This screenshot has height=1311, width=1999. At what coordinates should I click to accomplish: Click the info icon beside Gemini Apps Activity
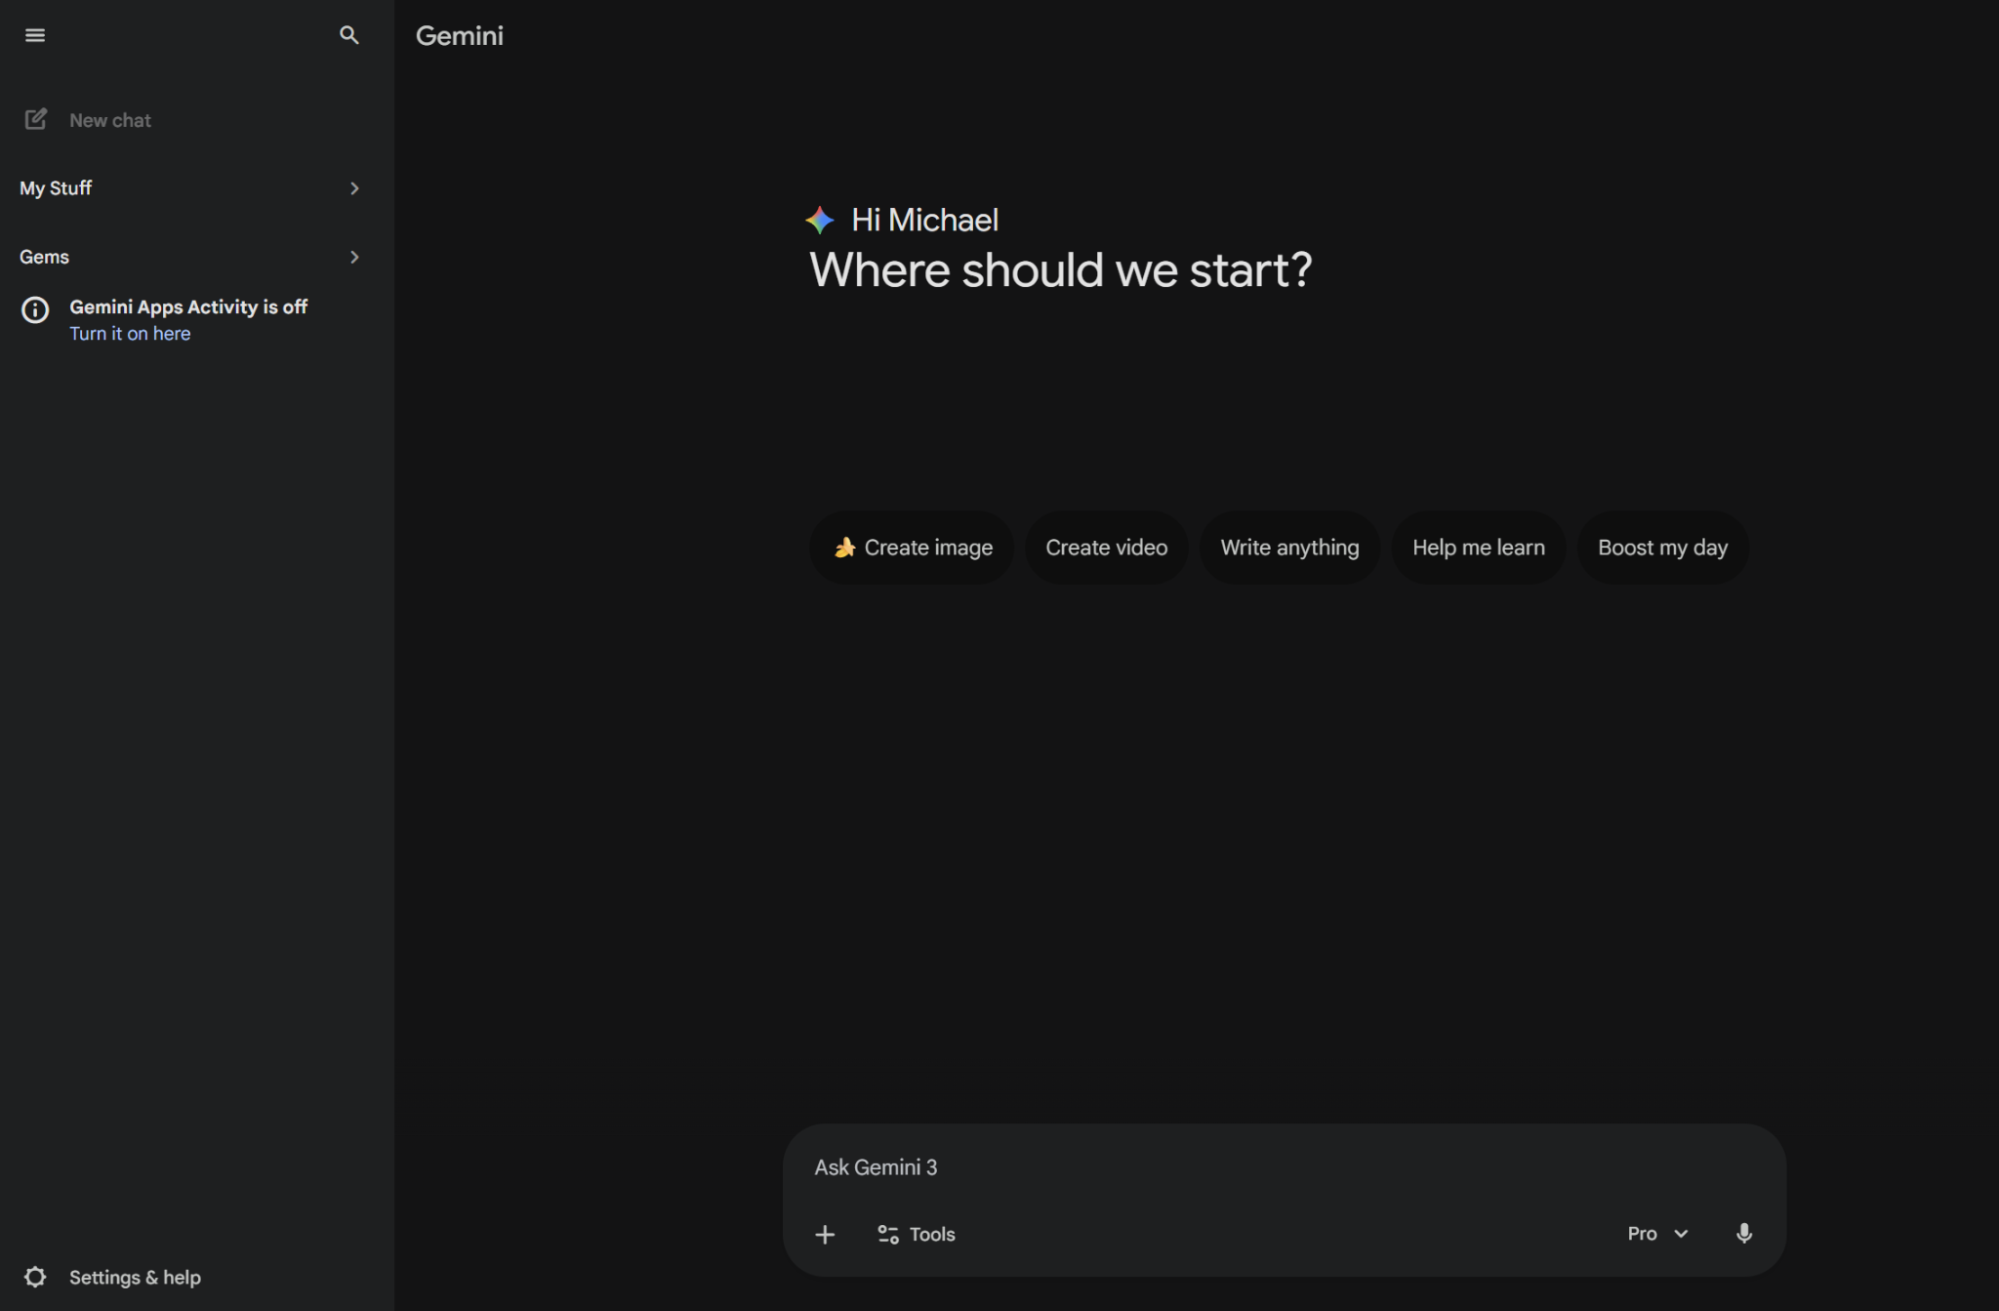point(35,310)
